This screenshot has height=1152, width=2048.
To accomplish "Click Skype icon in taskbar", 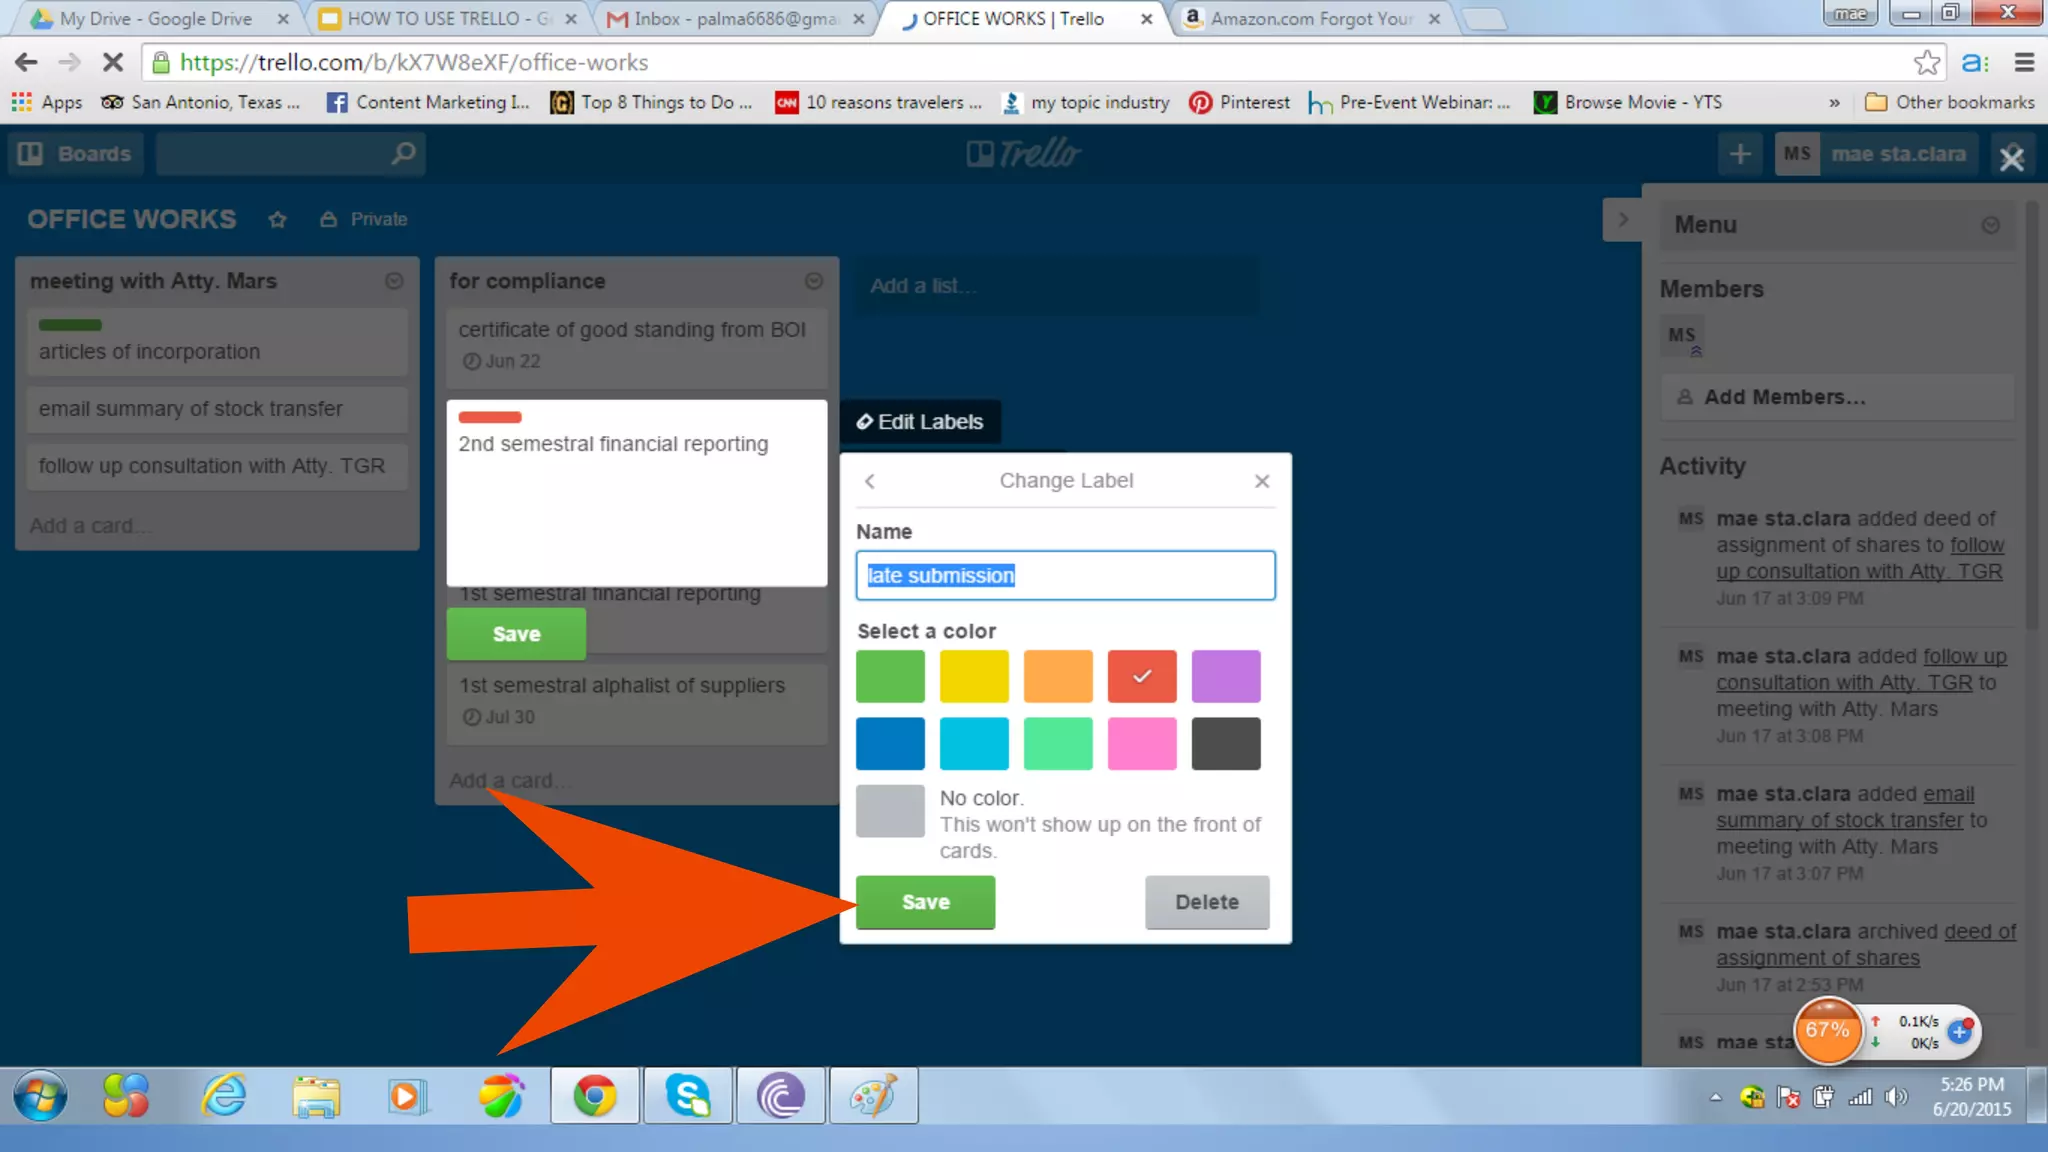I will pos(688,1096).
